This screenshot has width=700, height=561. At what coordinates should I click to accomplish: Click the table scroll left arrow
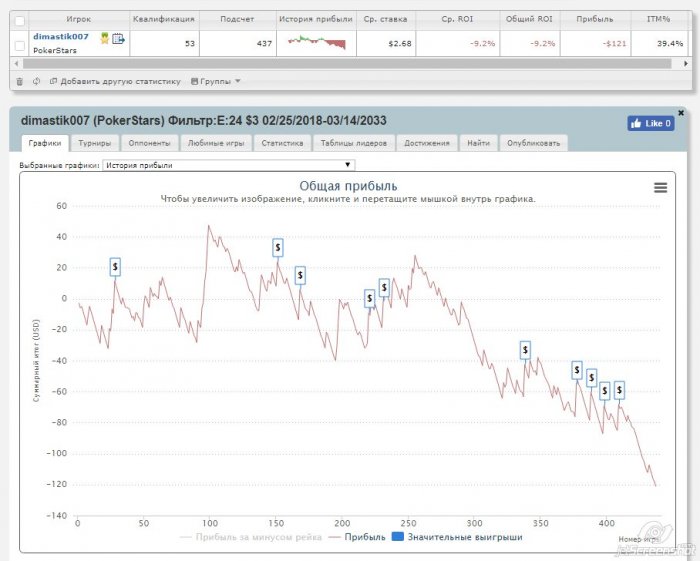tap(17, 64)
